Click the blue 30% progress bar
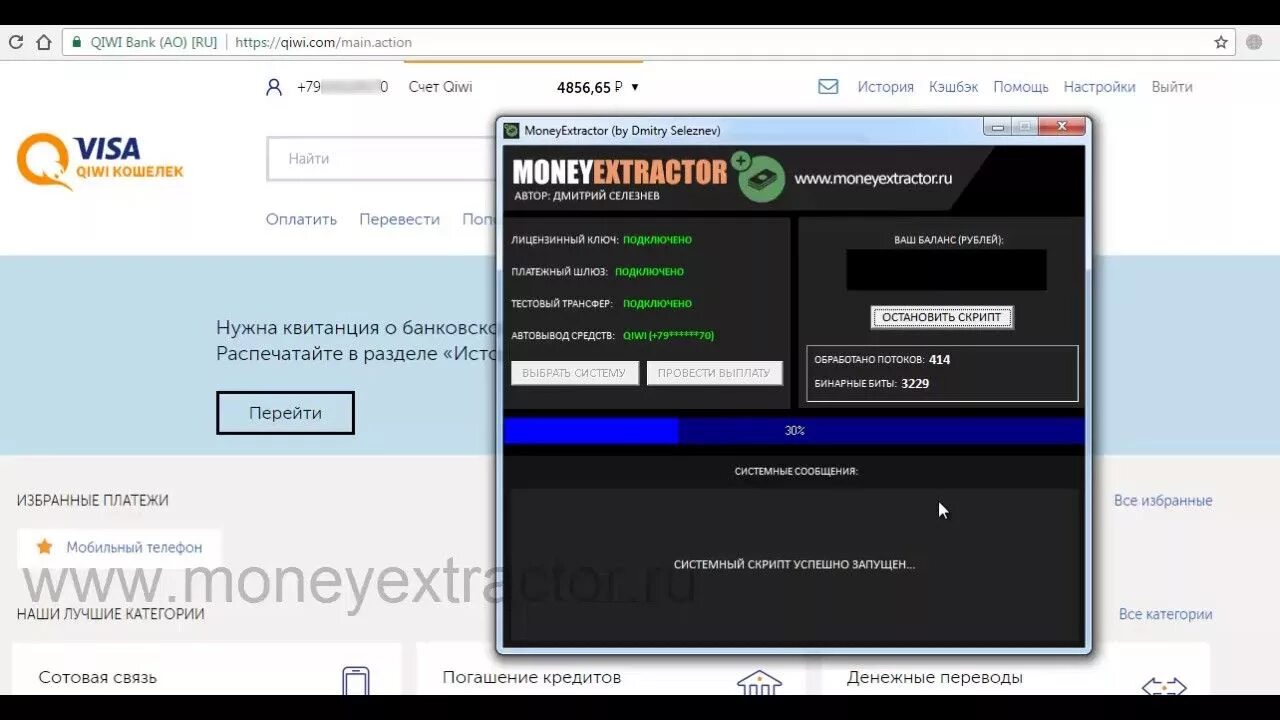The image size is (1280, 720). click(x=794, y=430)
